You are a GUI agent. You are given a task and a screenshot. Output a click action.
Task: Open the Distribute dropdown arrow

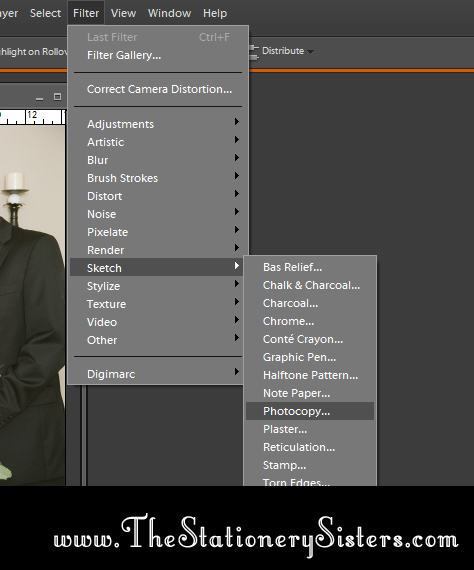(x=310, y=52)
